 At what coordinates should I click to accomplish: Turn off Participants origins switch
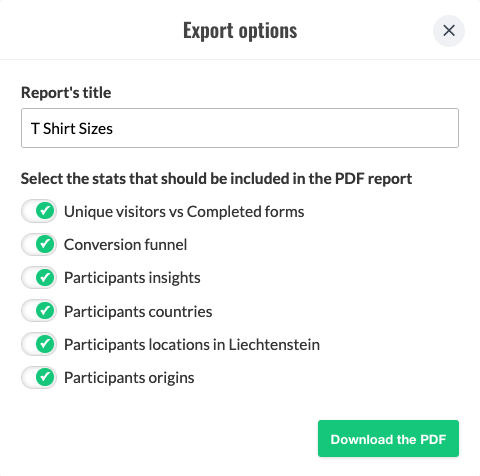(x=39, y=377)
